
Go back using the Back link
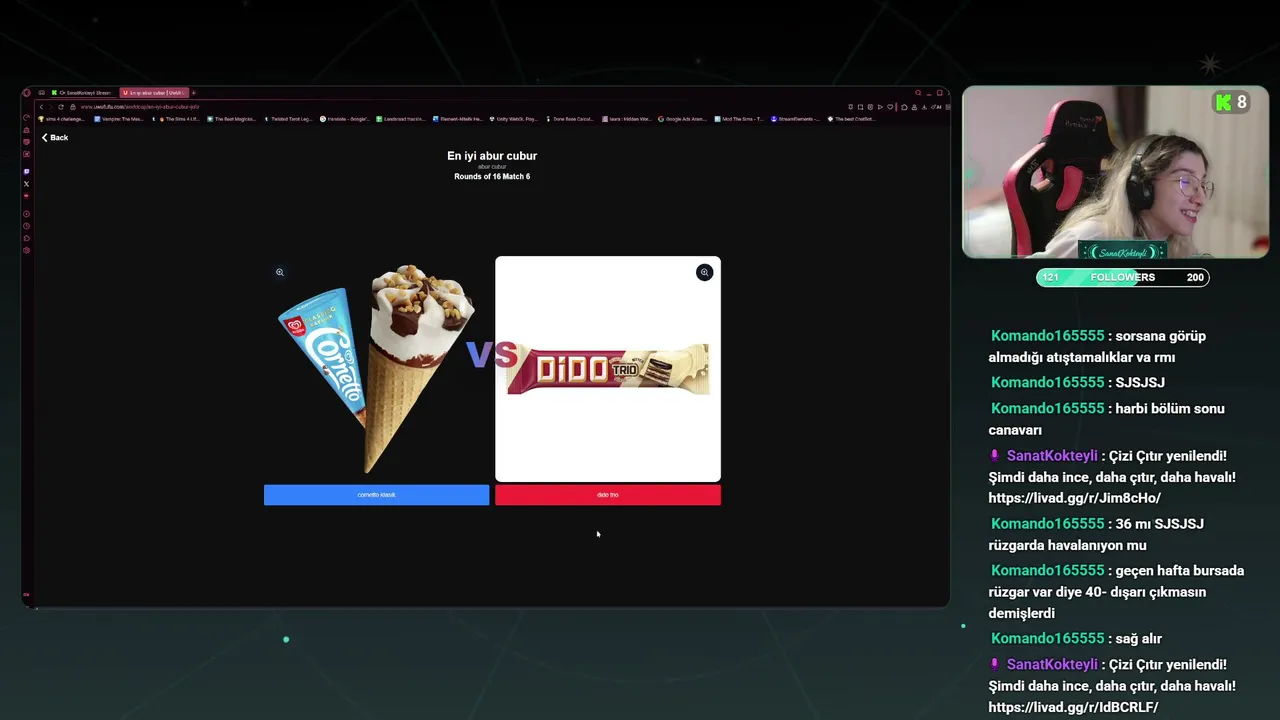point(55,137)
